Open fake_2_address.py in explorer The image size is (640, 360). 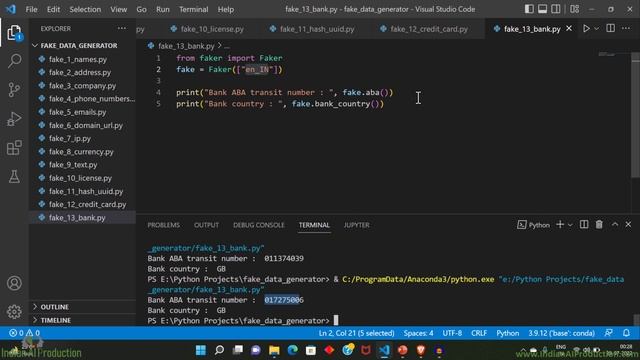pos(80,72)
